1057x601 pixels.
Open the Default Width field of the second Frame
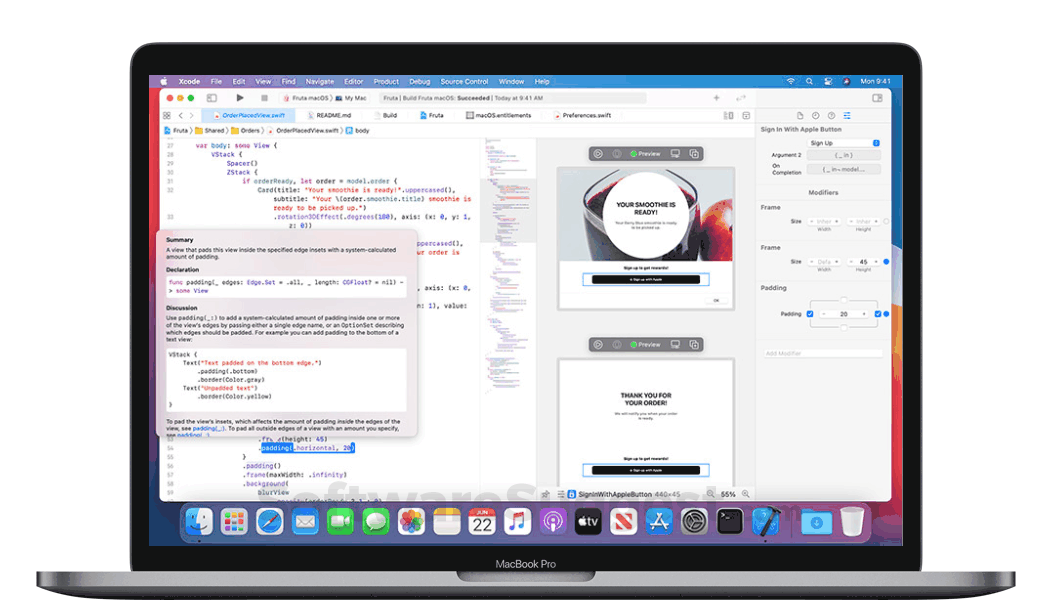[x=824, y=261]
